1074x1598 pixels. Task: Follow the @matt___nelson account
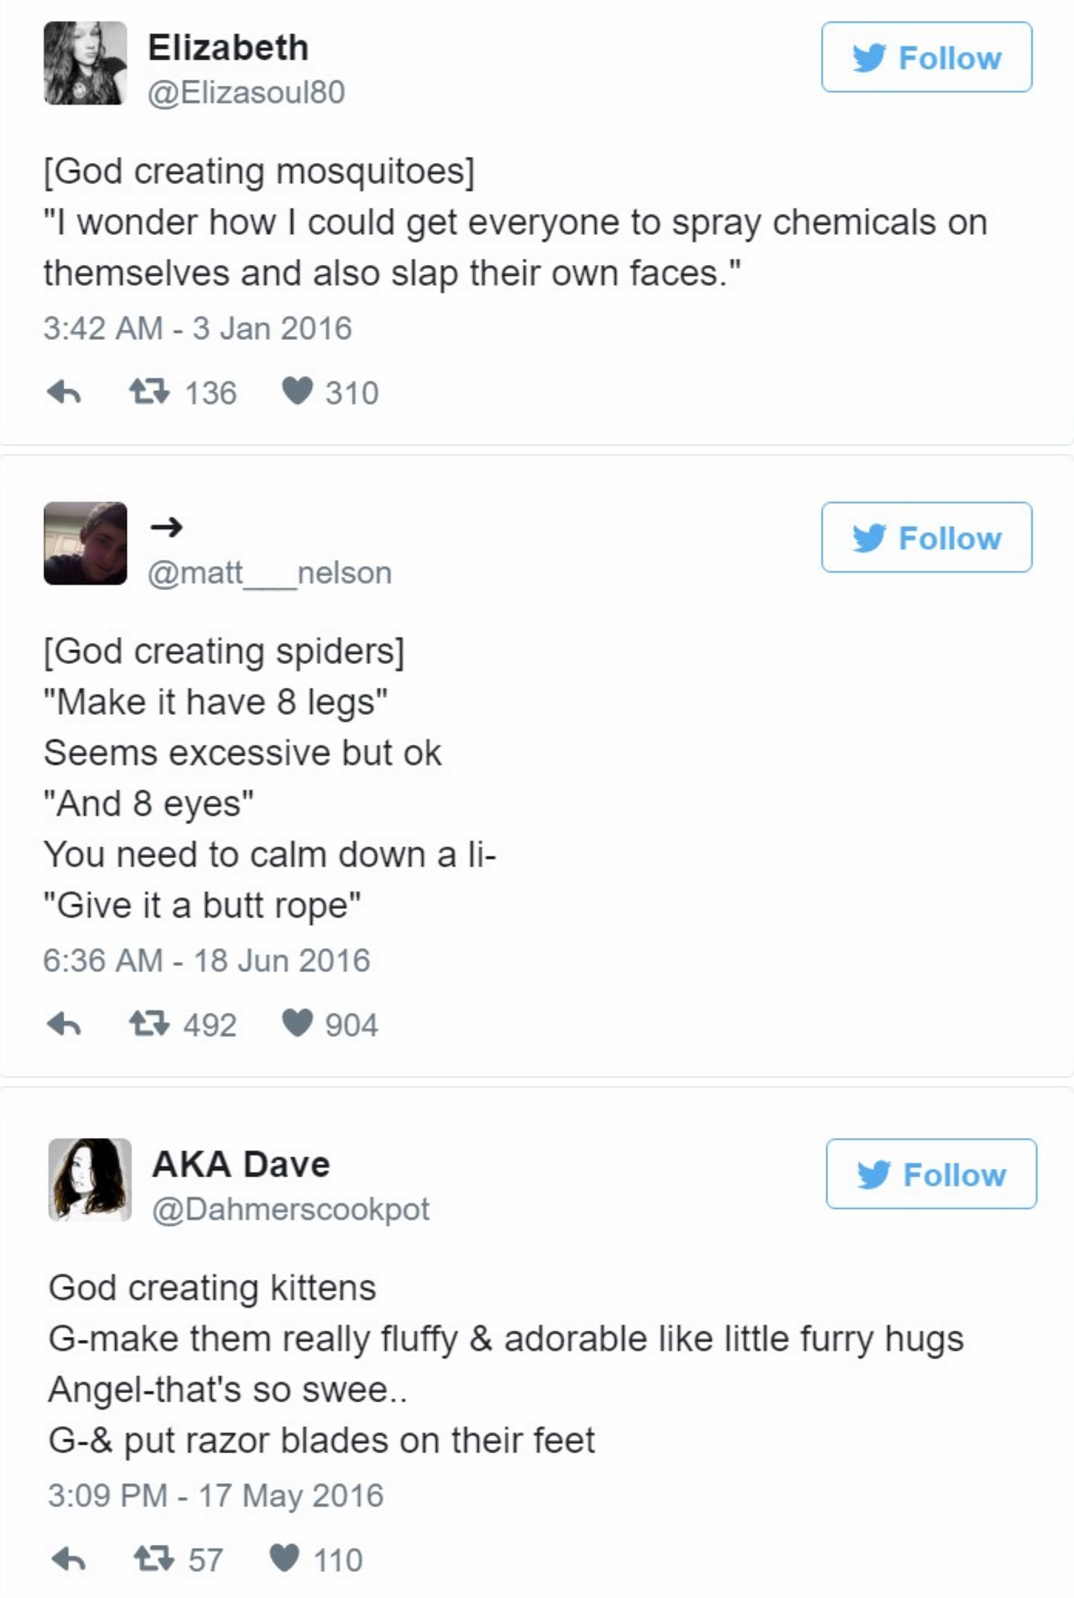[926, 538]
